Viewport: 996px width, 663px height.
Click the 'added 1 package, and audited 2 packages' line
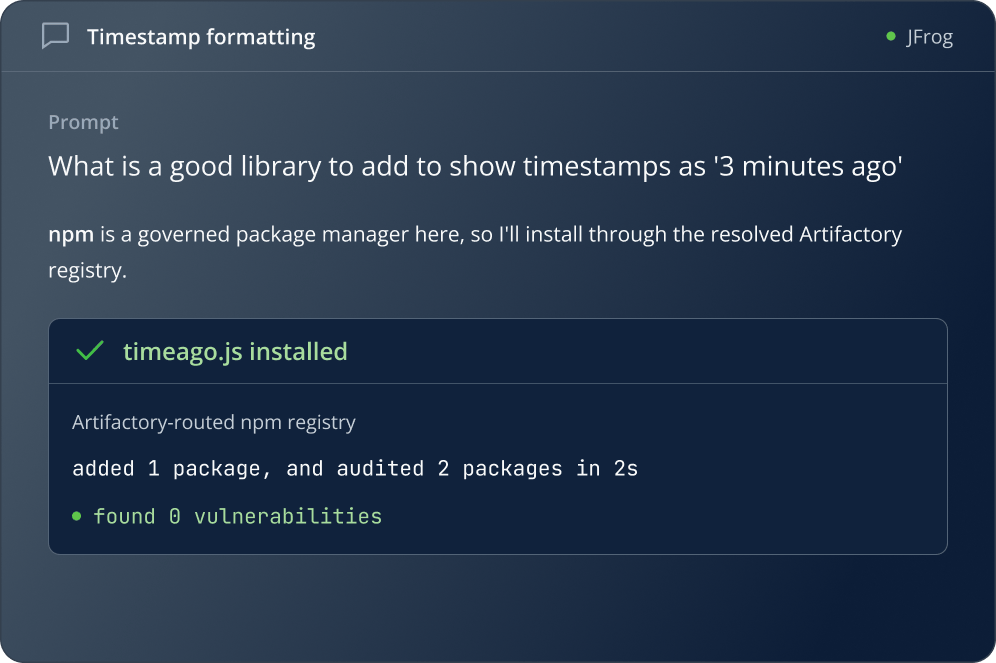(355, 469)
